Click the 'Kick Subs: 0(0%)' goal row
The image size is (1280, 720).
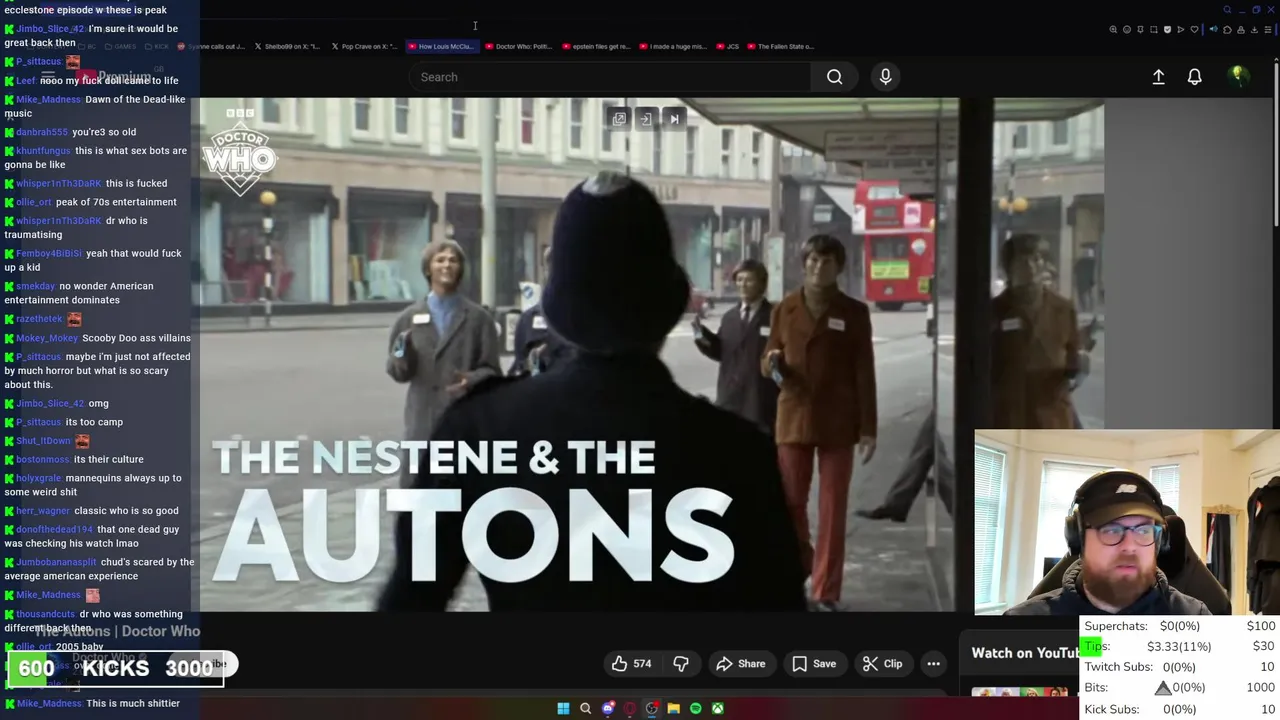pyautogui.click(x=1179, y=709)
